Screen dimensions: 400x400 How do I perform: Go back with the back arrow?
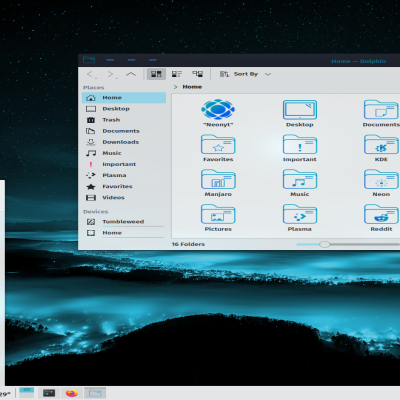tap(91, 74)
